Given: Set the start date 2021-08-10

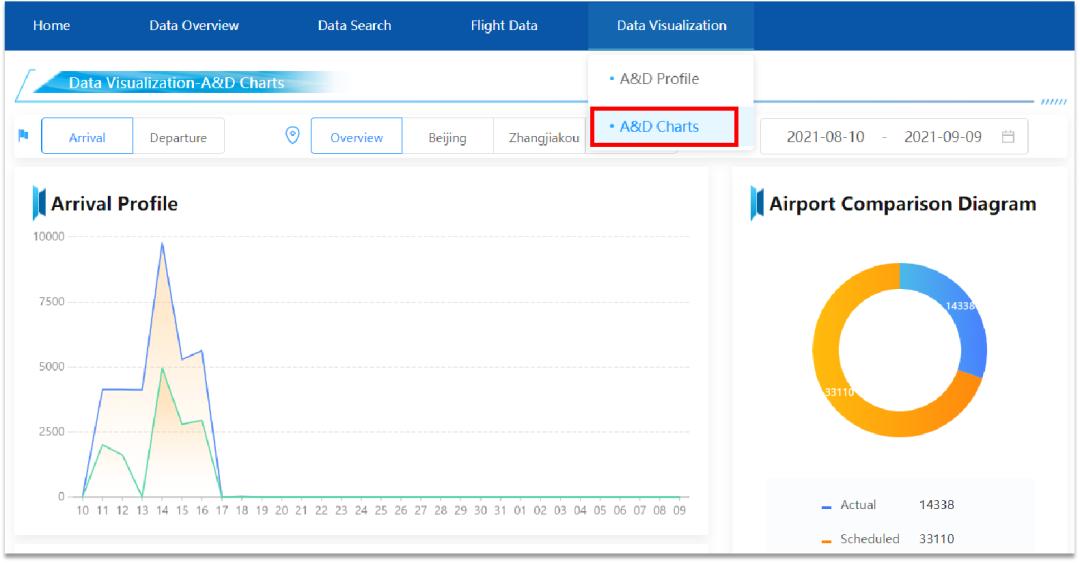Looking at the screenshot, I should pyautogui.click(x=825, y=136).
